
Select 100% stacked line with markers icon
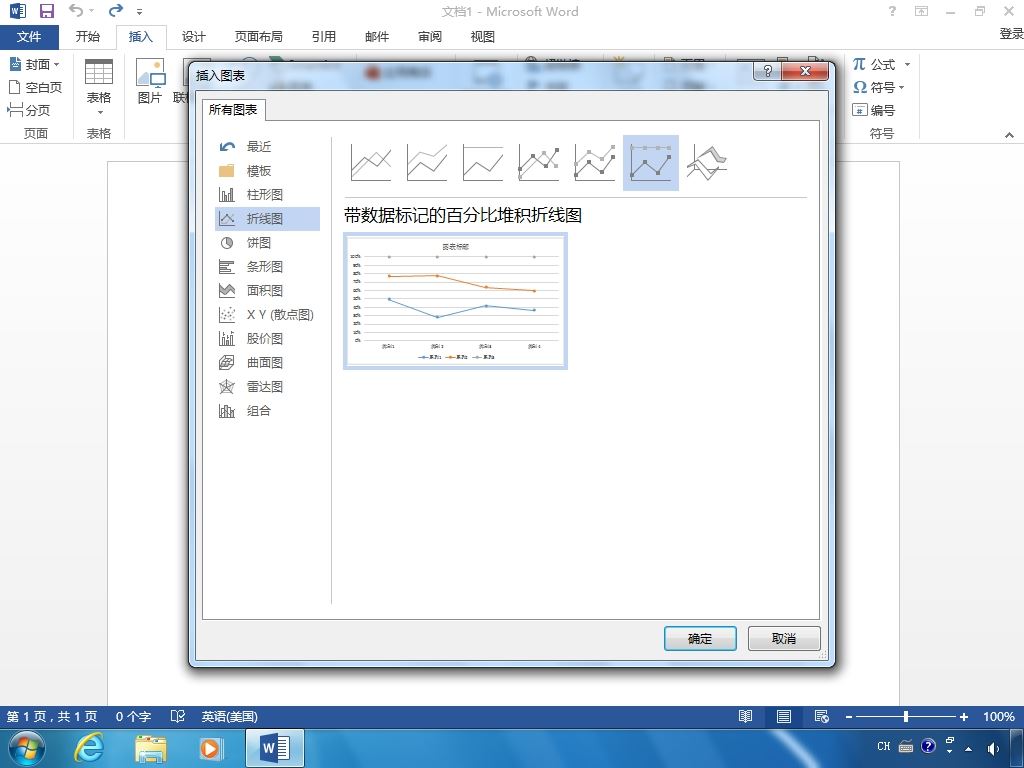pos(651,163)
